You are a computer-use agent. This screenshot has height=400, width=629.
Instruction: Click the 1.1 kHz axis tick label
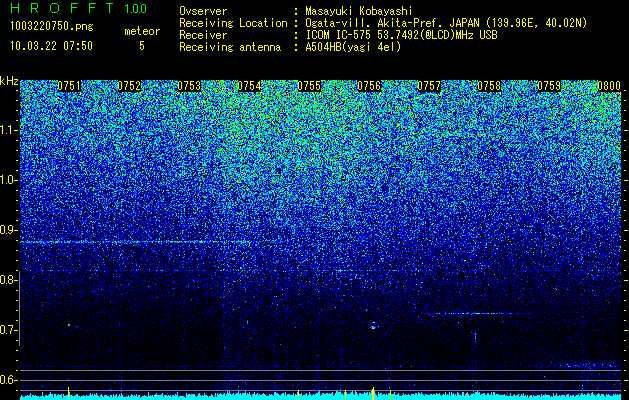[x=8, y=130]
